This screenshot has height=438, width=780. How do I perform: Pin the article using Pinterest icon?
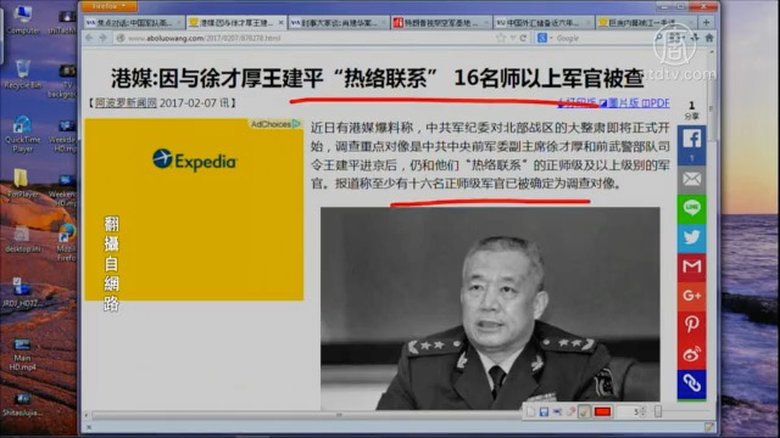[691, 325]
